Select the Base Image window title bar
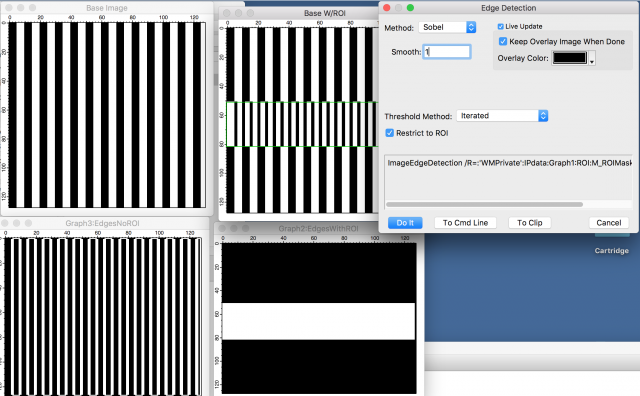 click(107, 8)
